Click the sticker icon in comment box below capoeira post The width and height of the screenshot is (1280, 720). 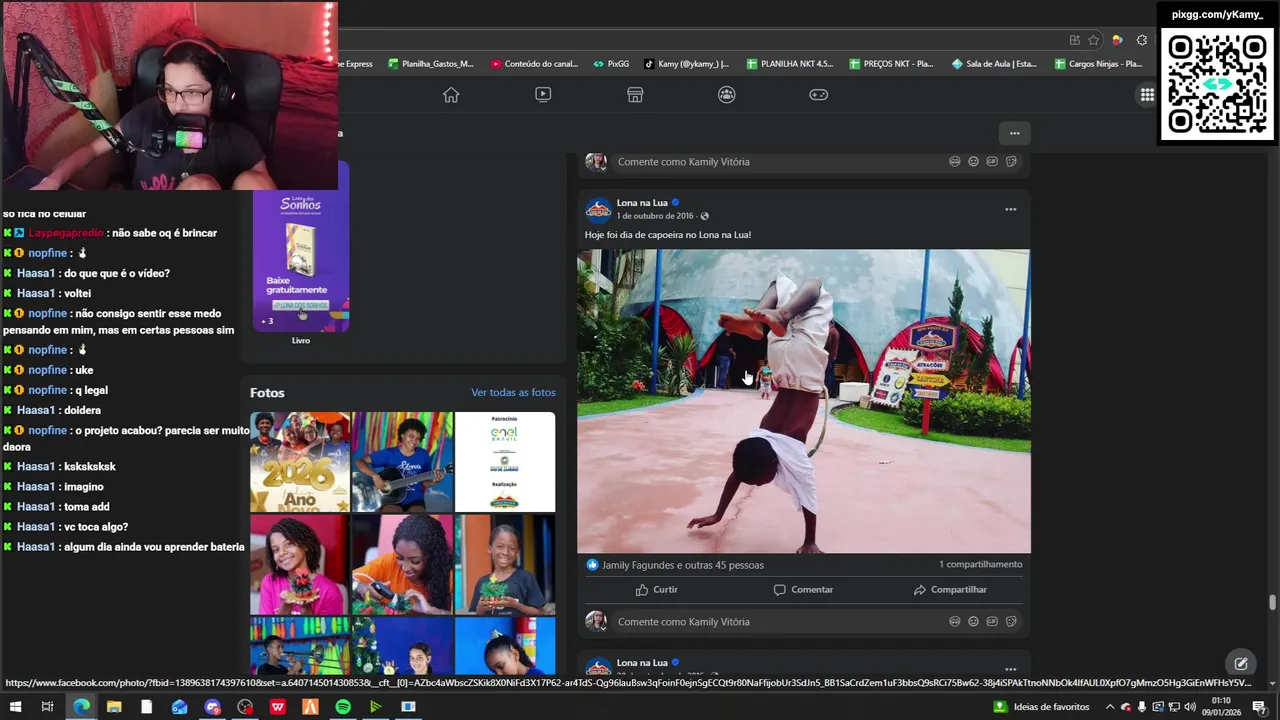tap(1011, 622)
